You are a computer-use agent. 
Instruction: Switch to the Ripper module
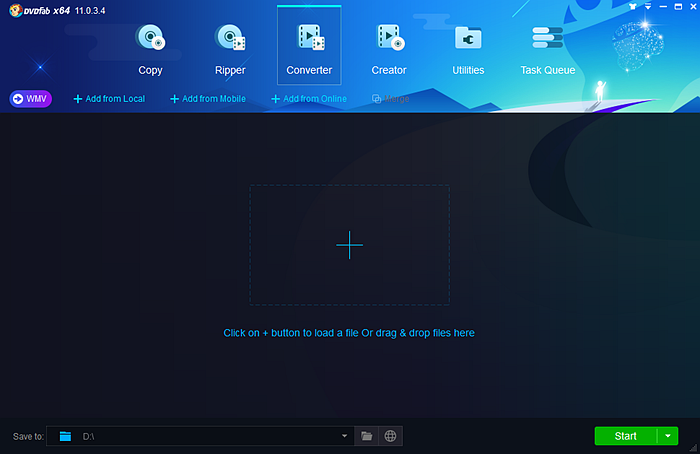230,48
